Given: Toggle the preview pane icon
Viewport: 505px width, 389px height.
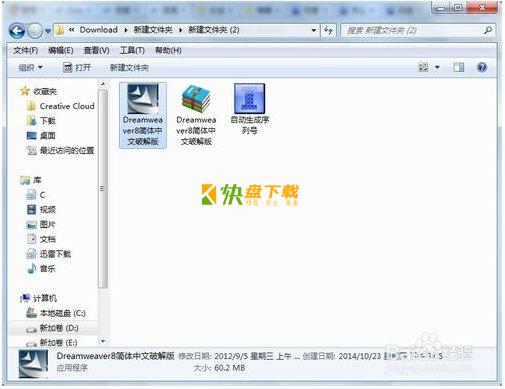Looking at the screenshot, I should (x=459, y=67).
